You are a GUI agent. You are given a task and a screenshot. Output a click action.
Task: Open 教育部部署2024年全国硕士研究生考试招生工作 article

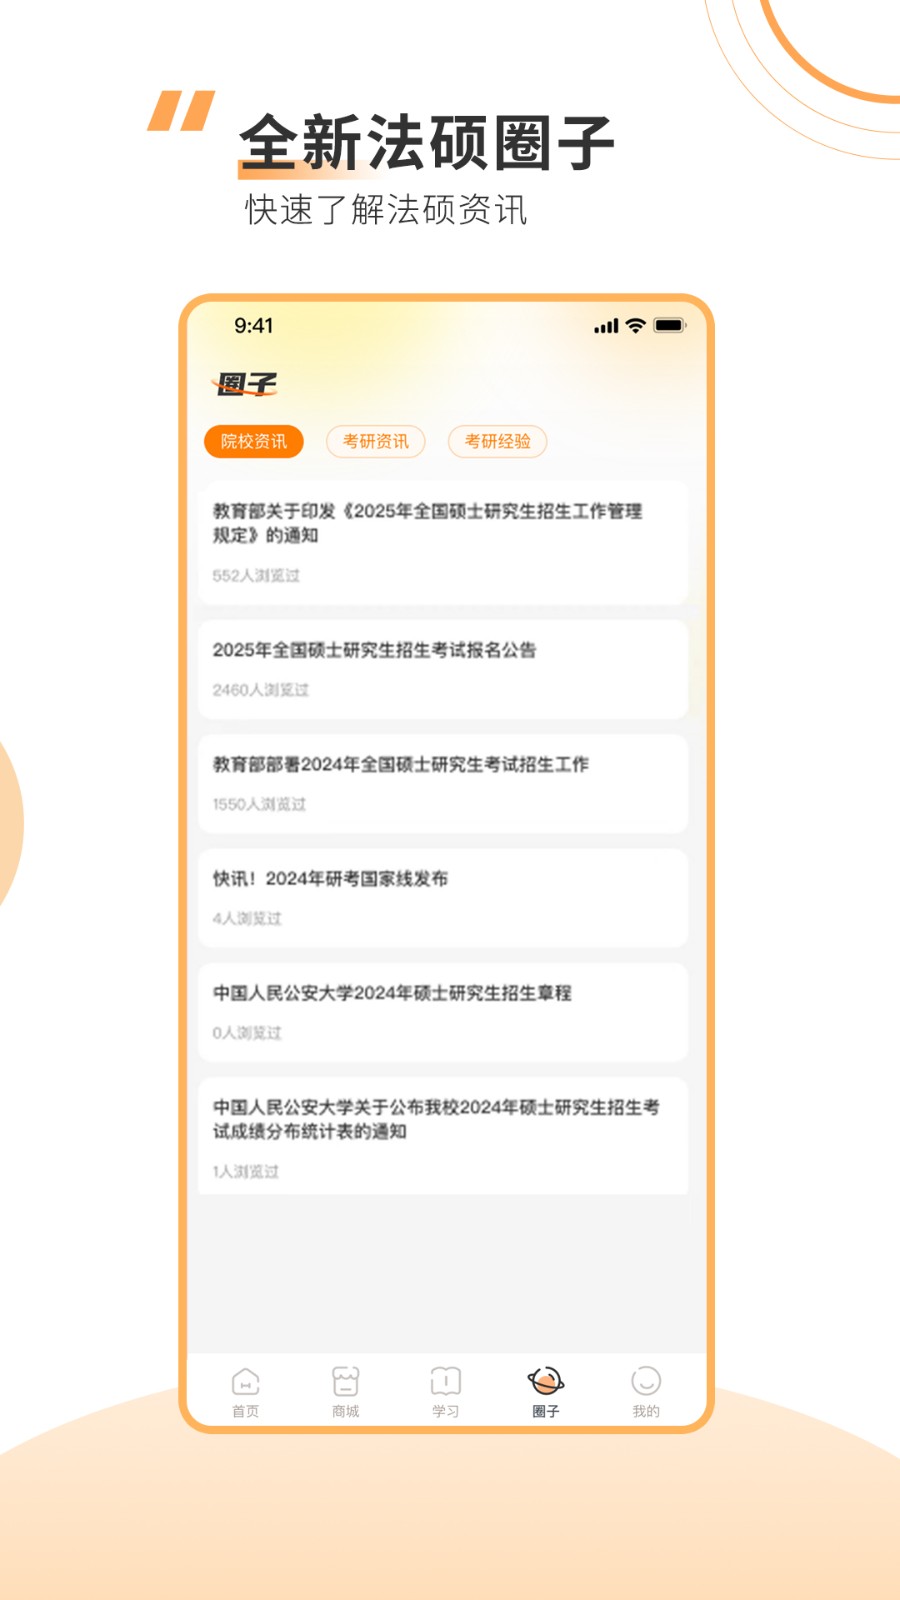click(443, 784)
